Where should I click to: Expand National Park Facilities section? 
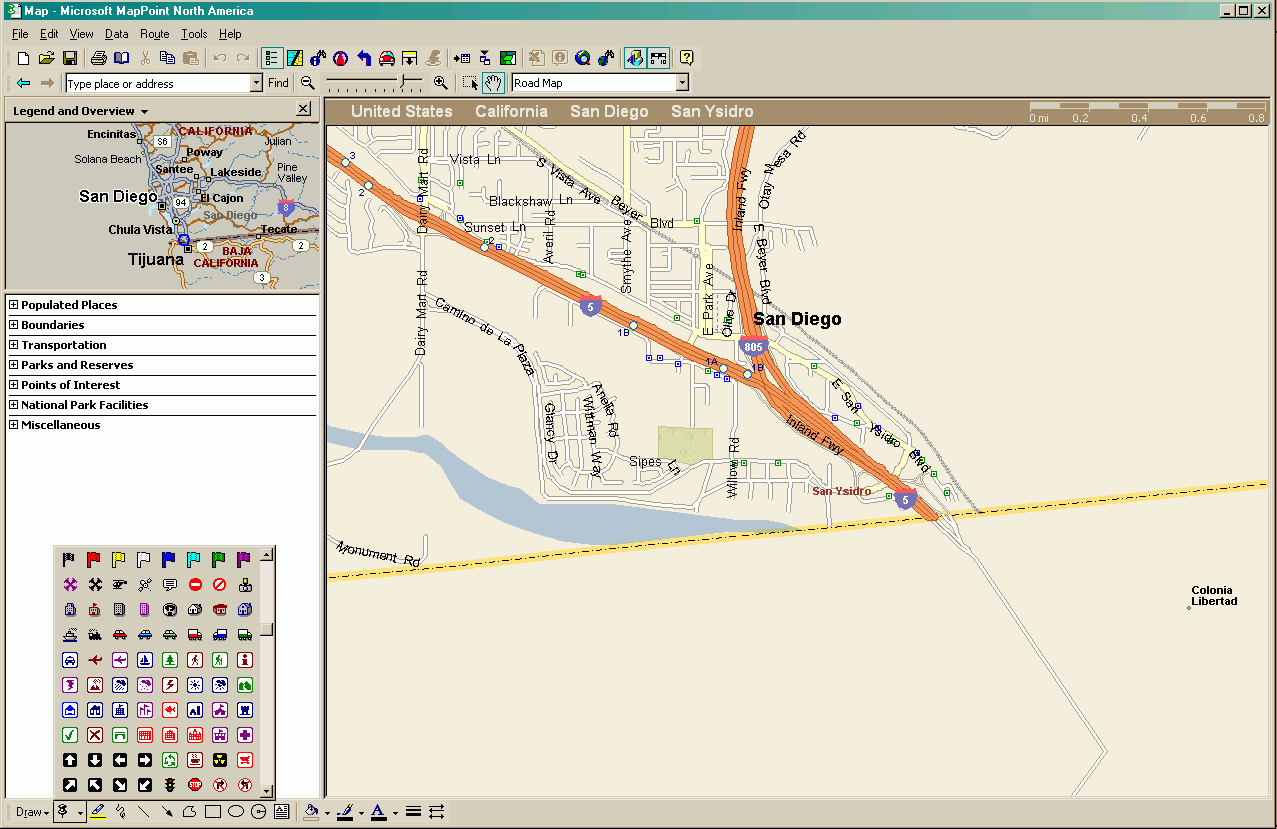(14, 405)
